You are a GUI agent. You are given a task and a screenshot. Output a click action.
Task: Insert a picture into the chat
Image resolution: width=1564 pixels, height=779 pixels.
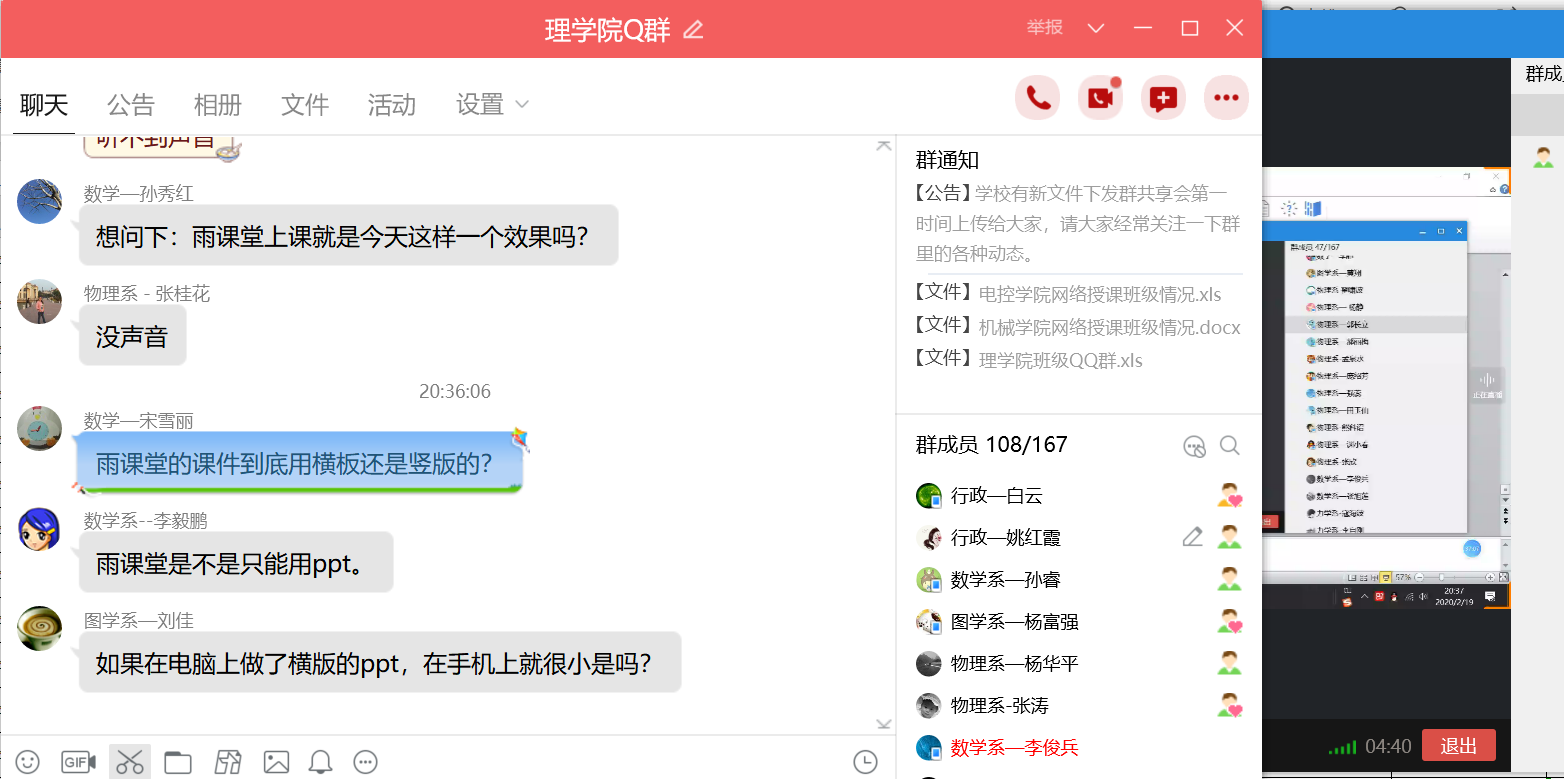click(x=276, y=762)
